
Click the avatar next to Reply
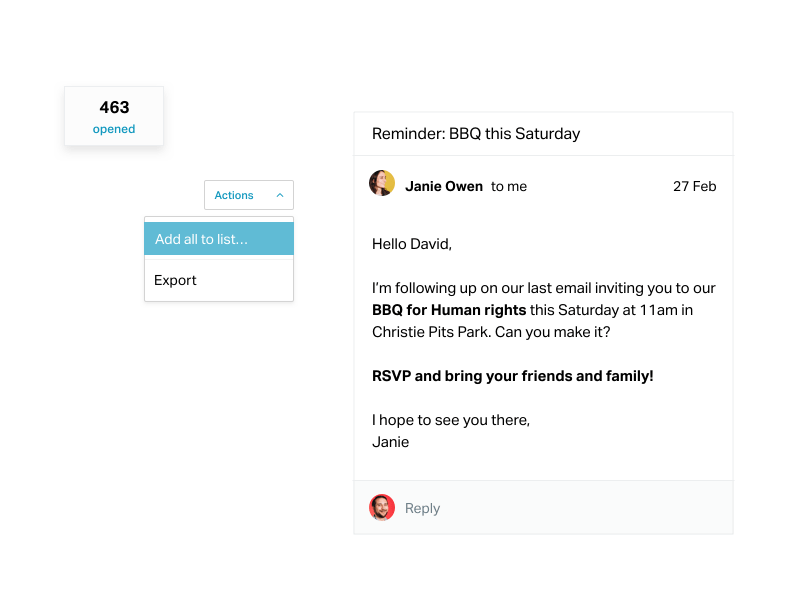click(381, 508)
